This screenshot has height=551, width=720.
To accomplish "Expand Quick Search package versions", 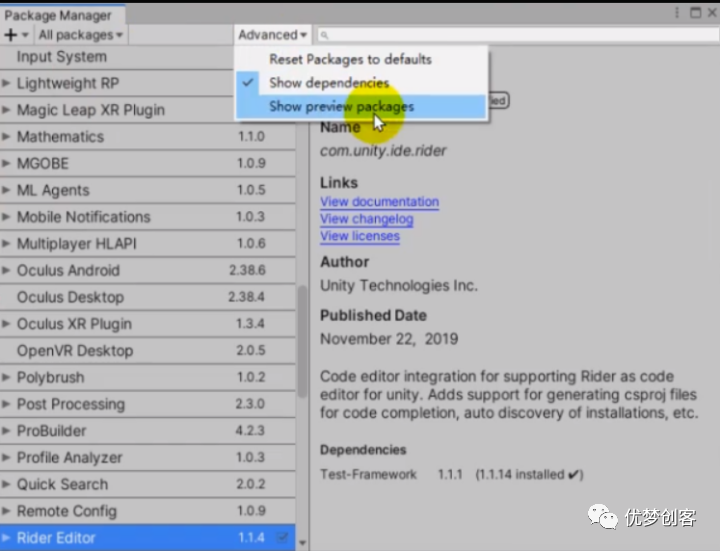I will point(6,484).
